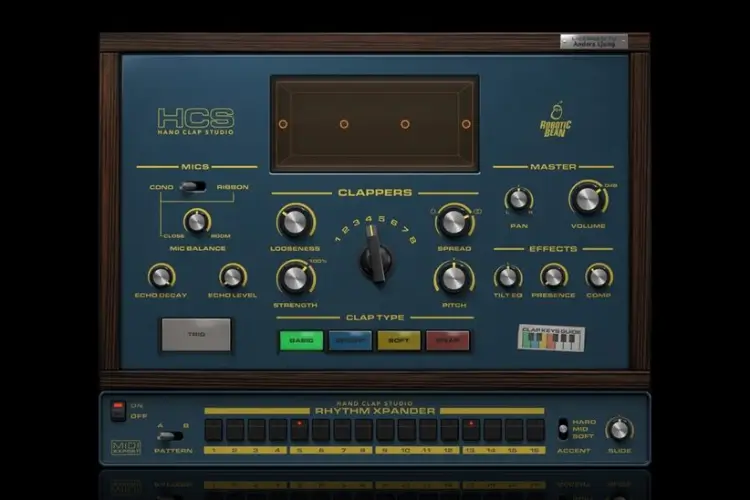Enable step 16 in the sequencer
The width and height of the screenshot is (750, 500).
point(535,430)
